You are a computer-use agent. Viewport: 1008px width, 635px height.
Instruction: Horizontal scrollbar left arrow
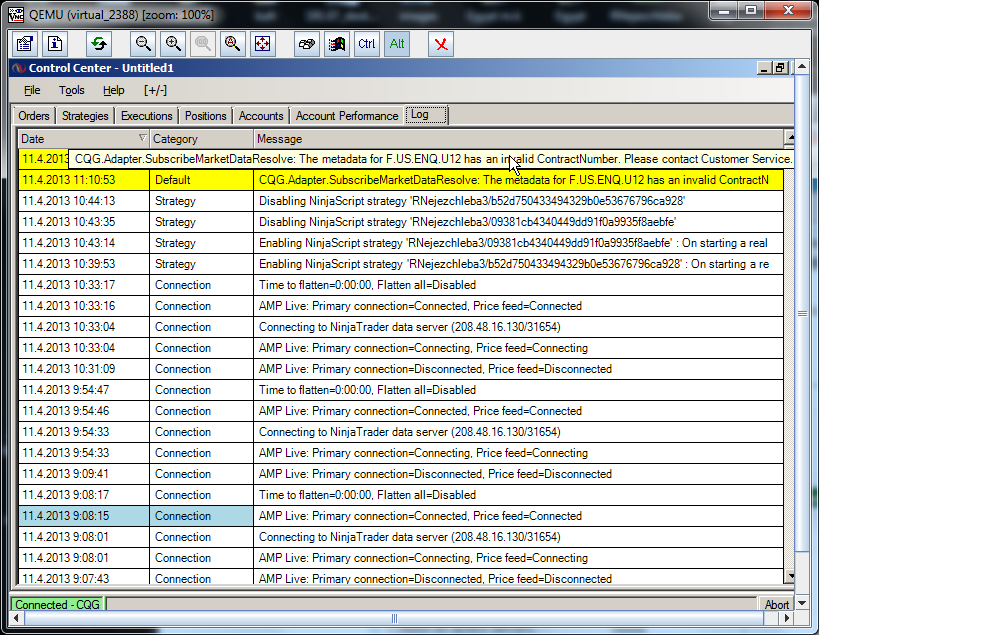[x=16, y=618]
